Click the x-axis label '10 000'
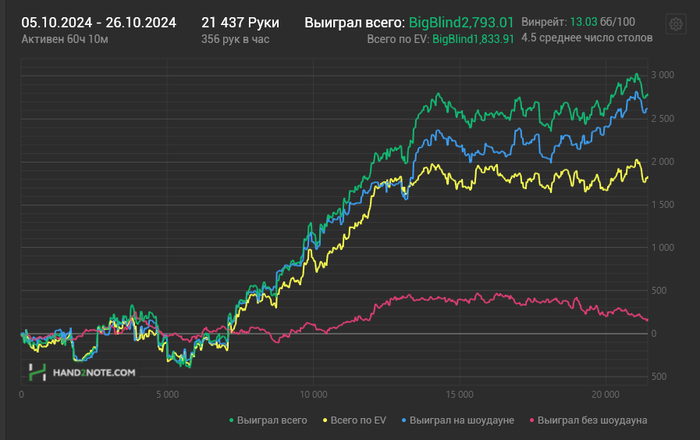The width and height of the screenshot is (700, 440). click(313, 395)
